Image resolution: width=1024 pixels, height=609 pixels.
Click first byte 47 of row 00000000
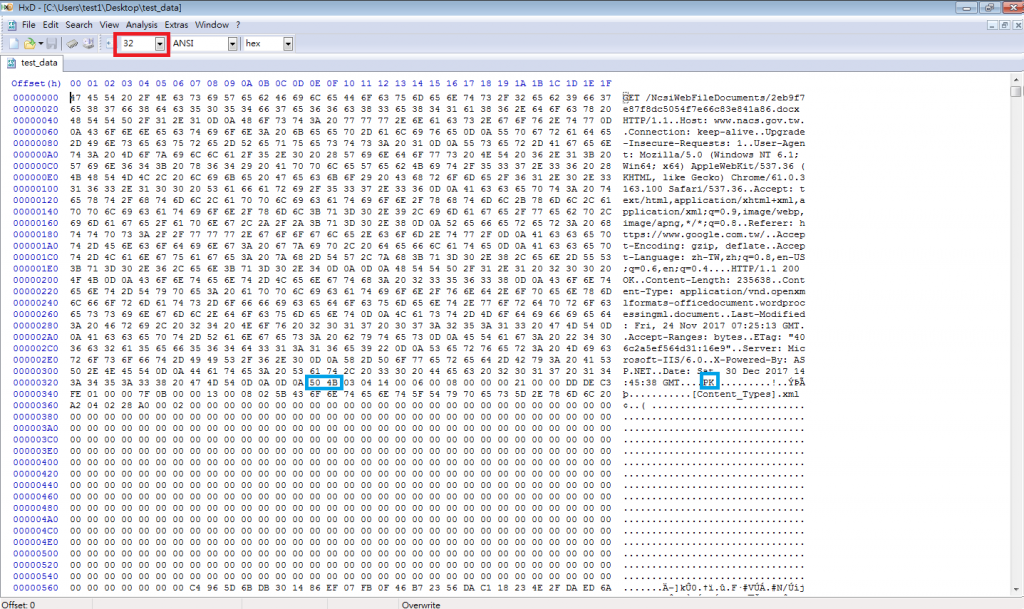[76, 98]
